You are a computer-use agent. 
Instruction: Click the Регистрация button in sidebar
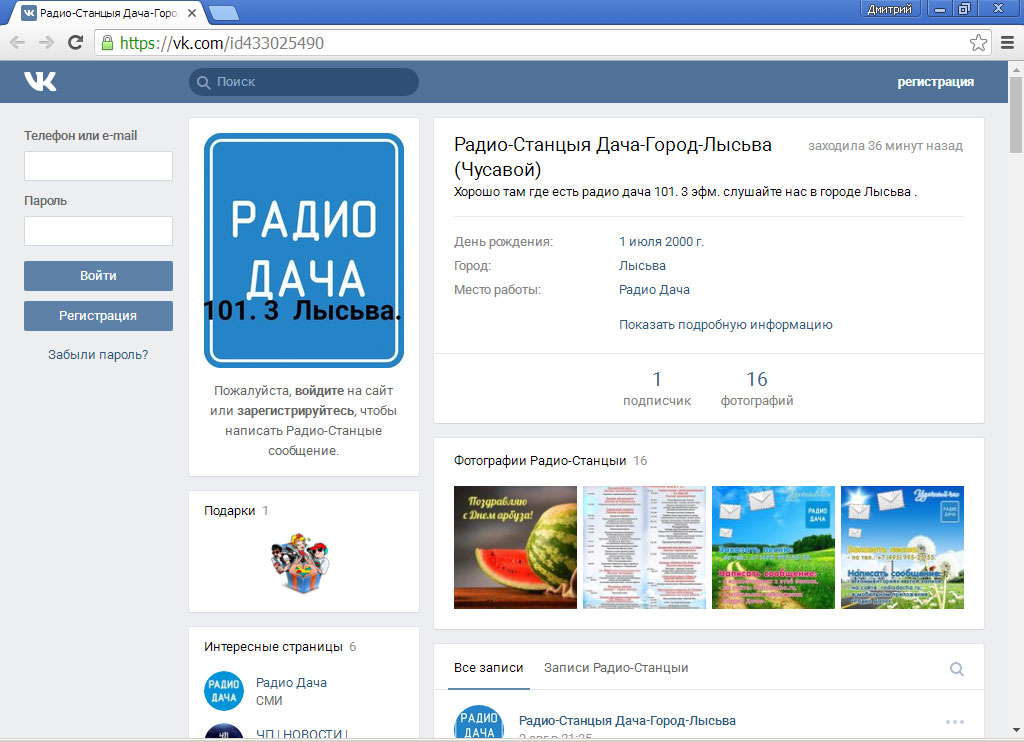coord(99,315)
